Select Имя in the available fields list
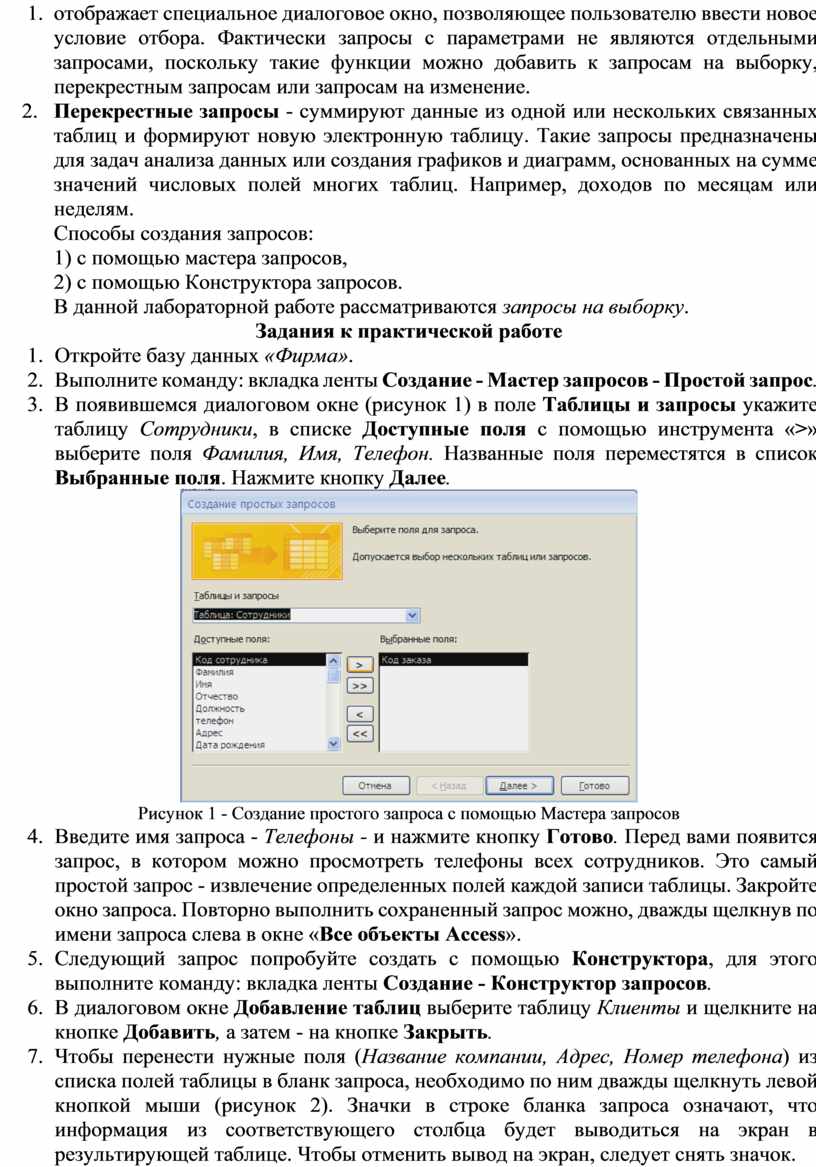The width and height of the screenshot is (816, 1167). (259, 684)
